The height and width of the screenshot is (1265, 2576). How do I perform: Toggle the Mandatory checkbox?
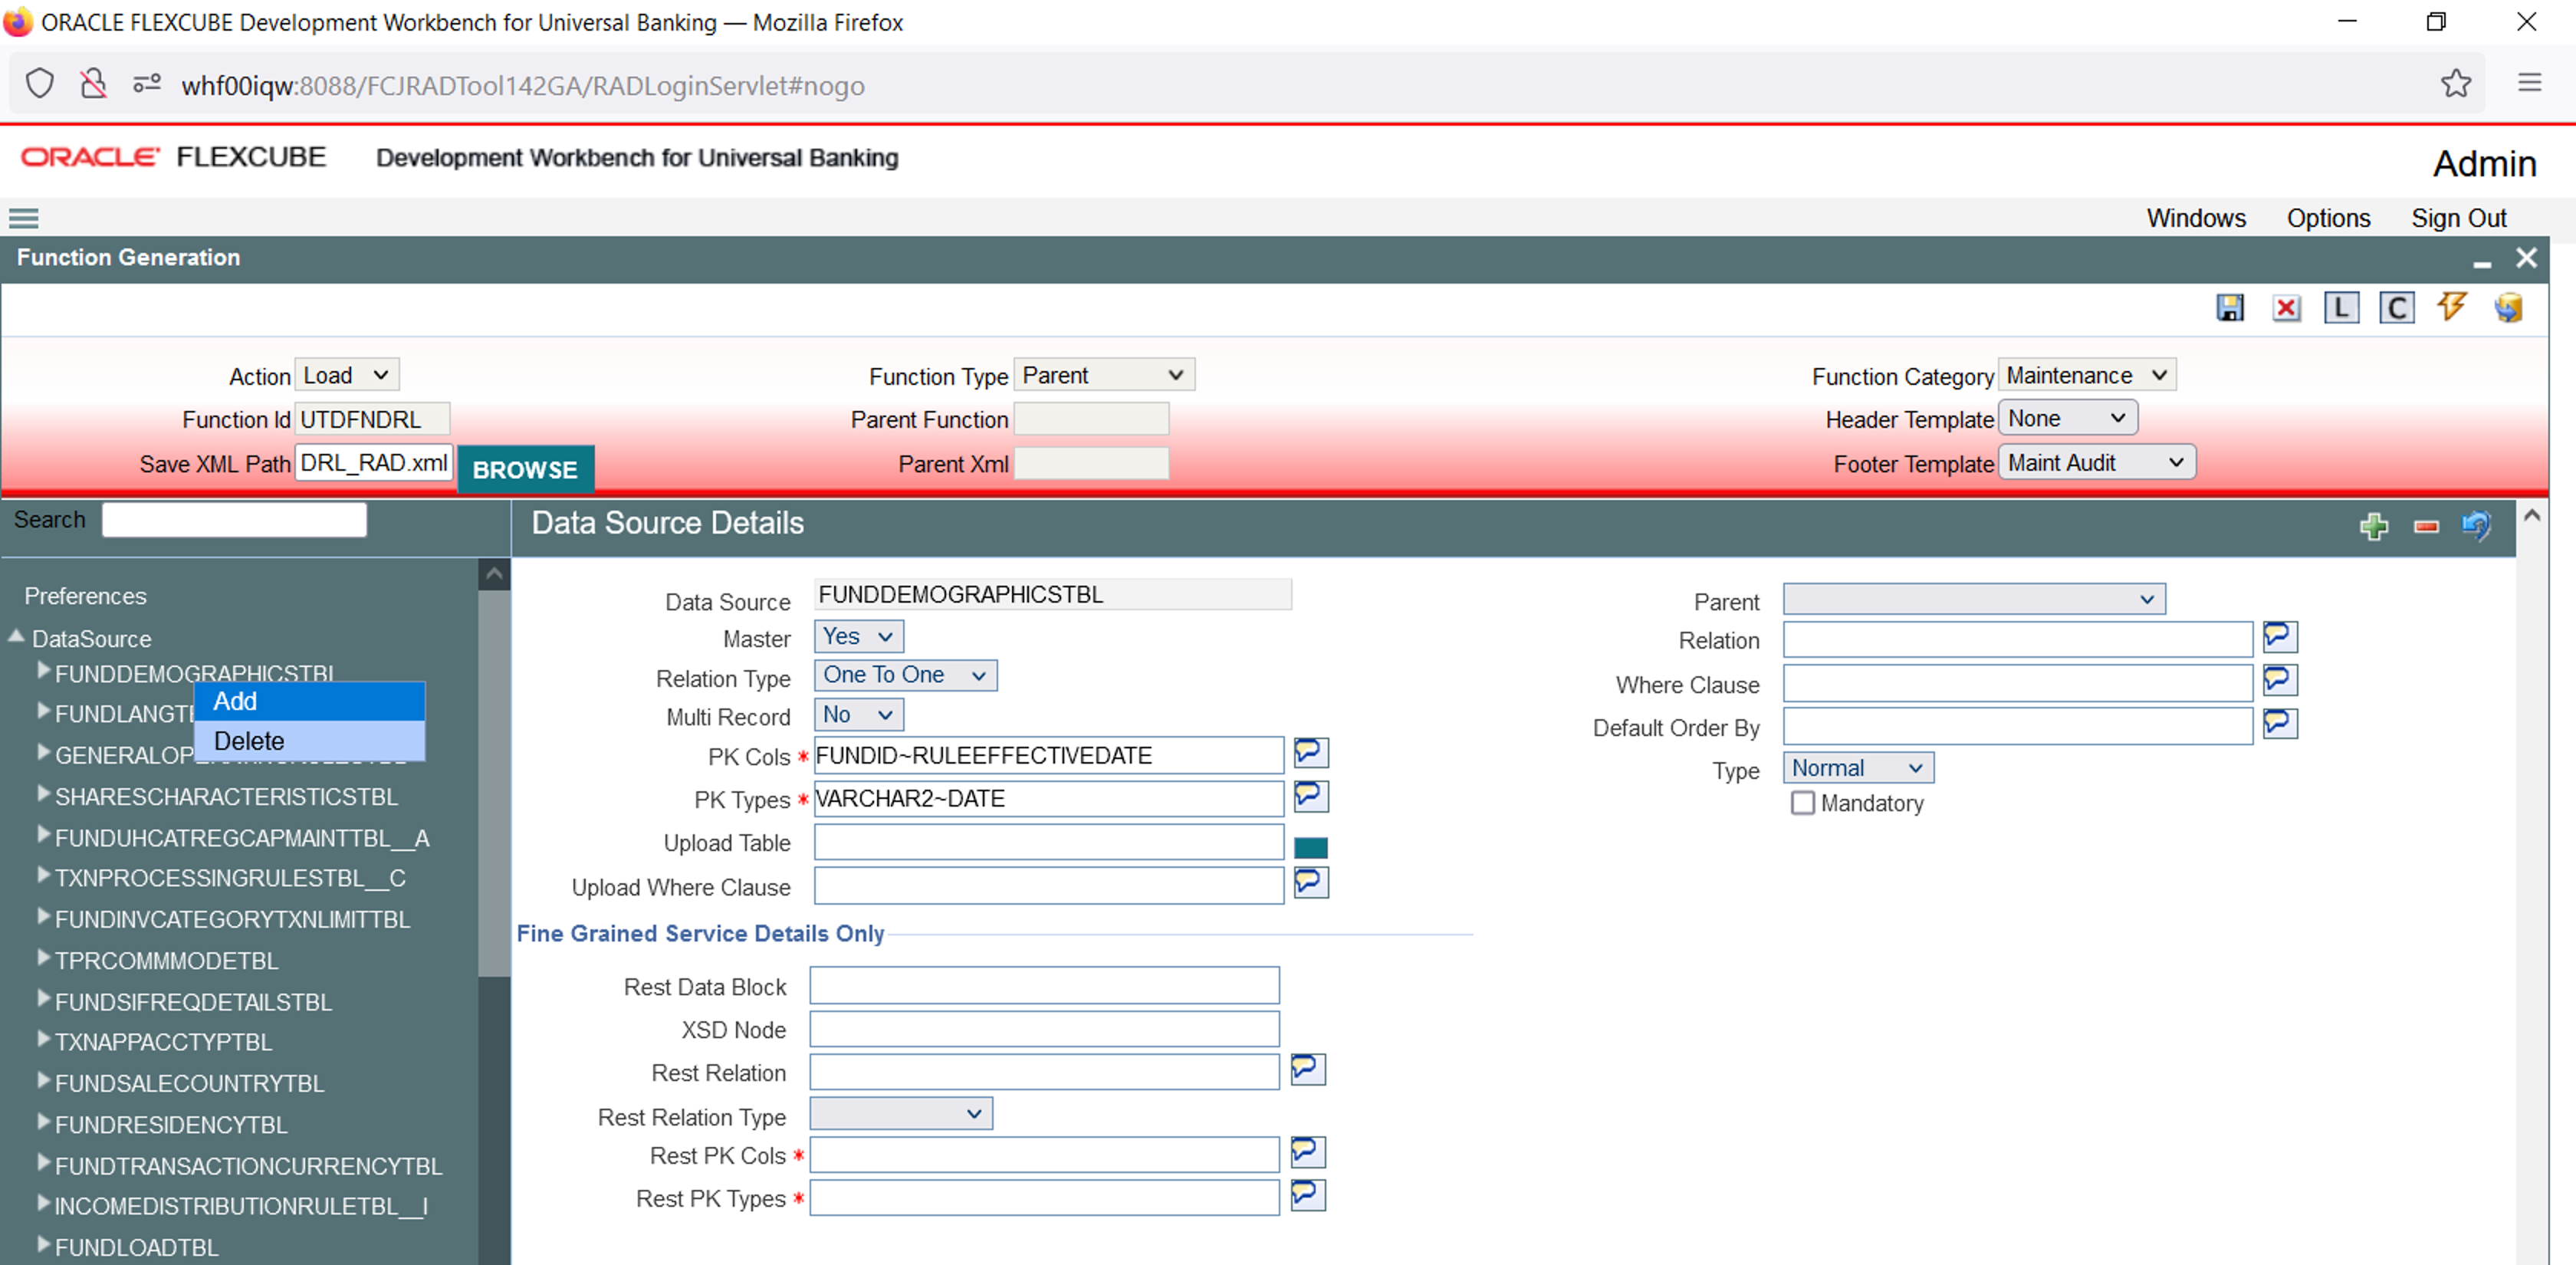1802,803
